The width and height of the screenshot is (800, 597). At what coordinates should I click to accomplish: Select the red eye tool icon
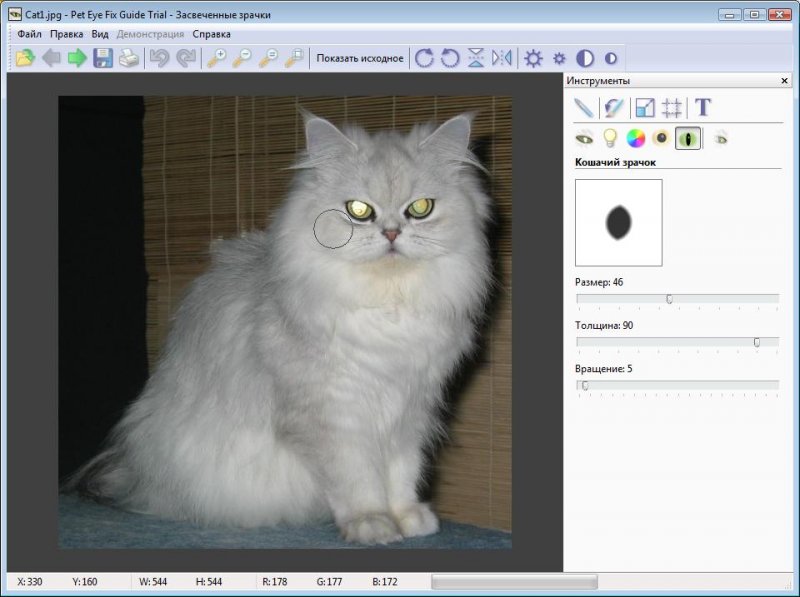click(x=584, y=138)
